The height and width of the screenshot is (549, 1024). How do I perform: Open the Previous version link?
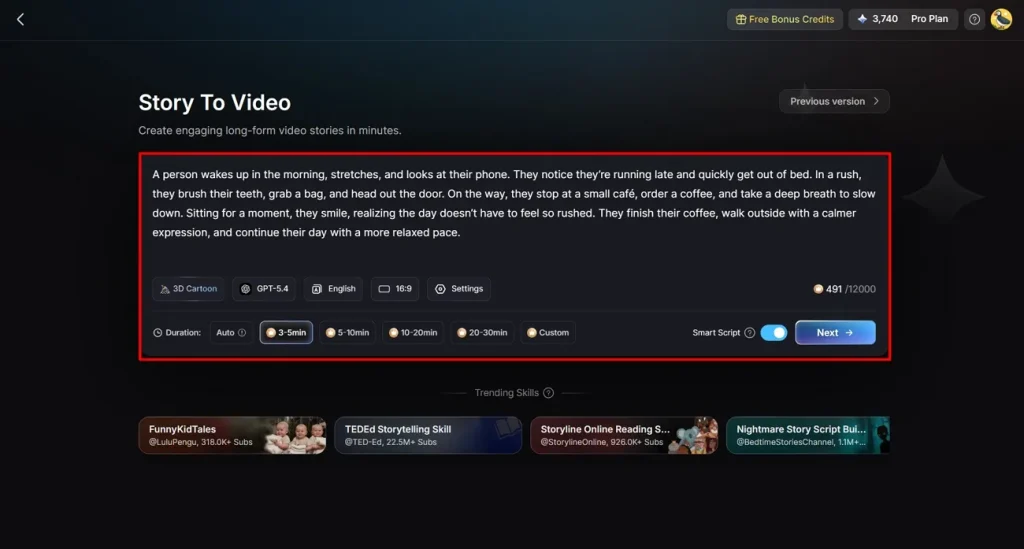[834, 101]
